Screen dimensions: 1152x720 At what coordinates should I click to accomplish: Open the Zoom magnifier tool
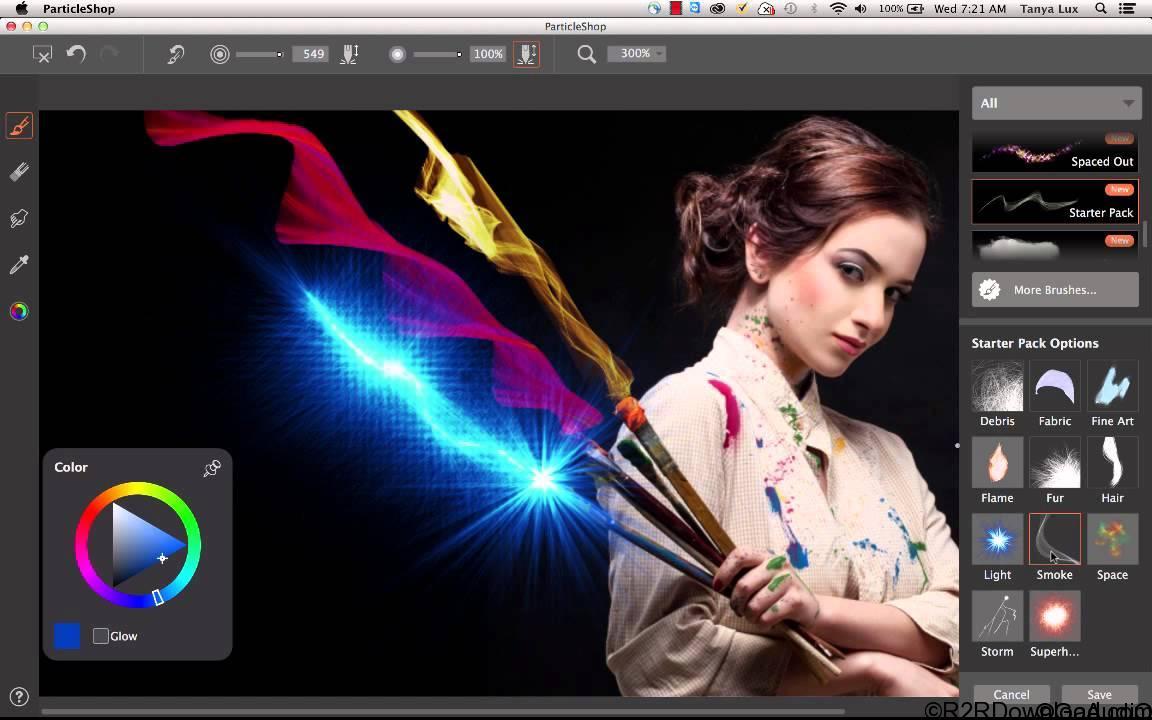coord(586,54)
